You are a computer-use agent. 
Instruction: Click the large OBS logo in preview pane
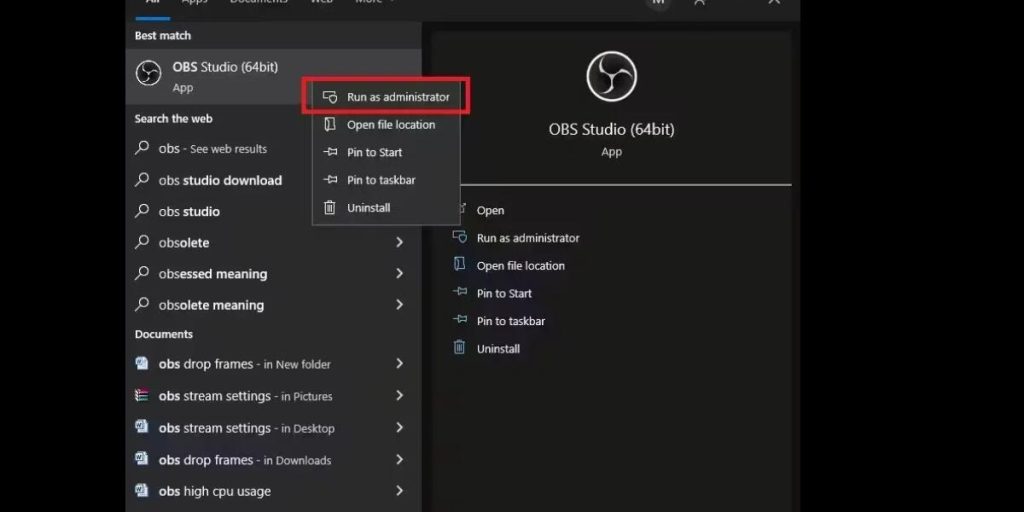(611, 76)
